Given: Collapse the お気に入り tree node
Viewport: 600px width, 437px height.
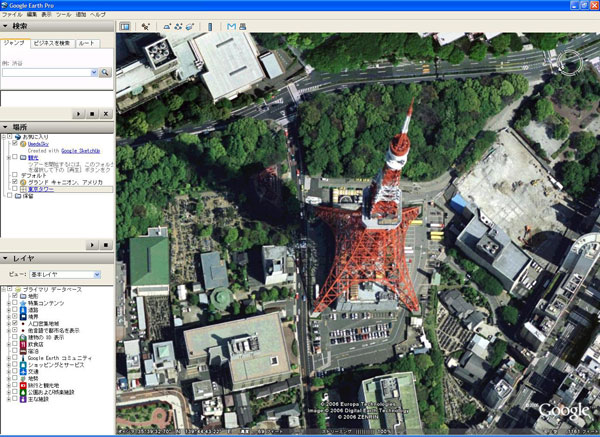Looking at the screenshot, I should (4, 137).
